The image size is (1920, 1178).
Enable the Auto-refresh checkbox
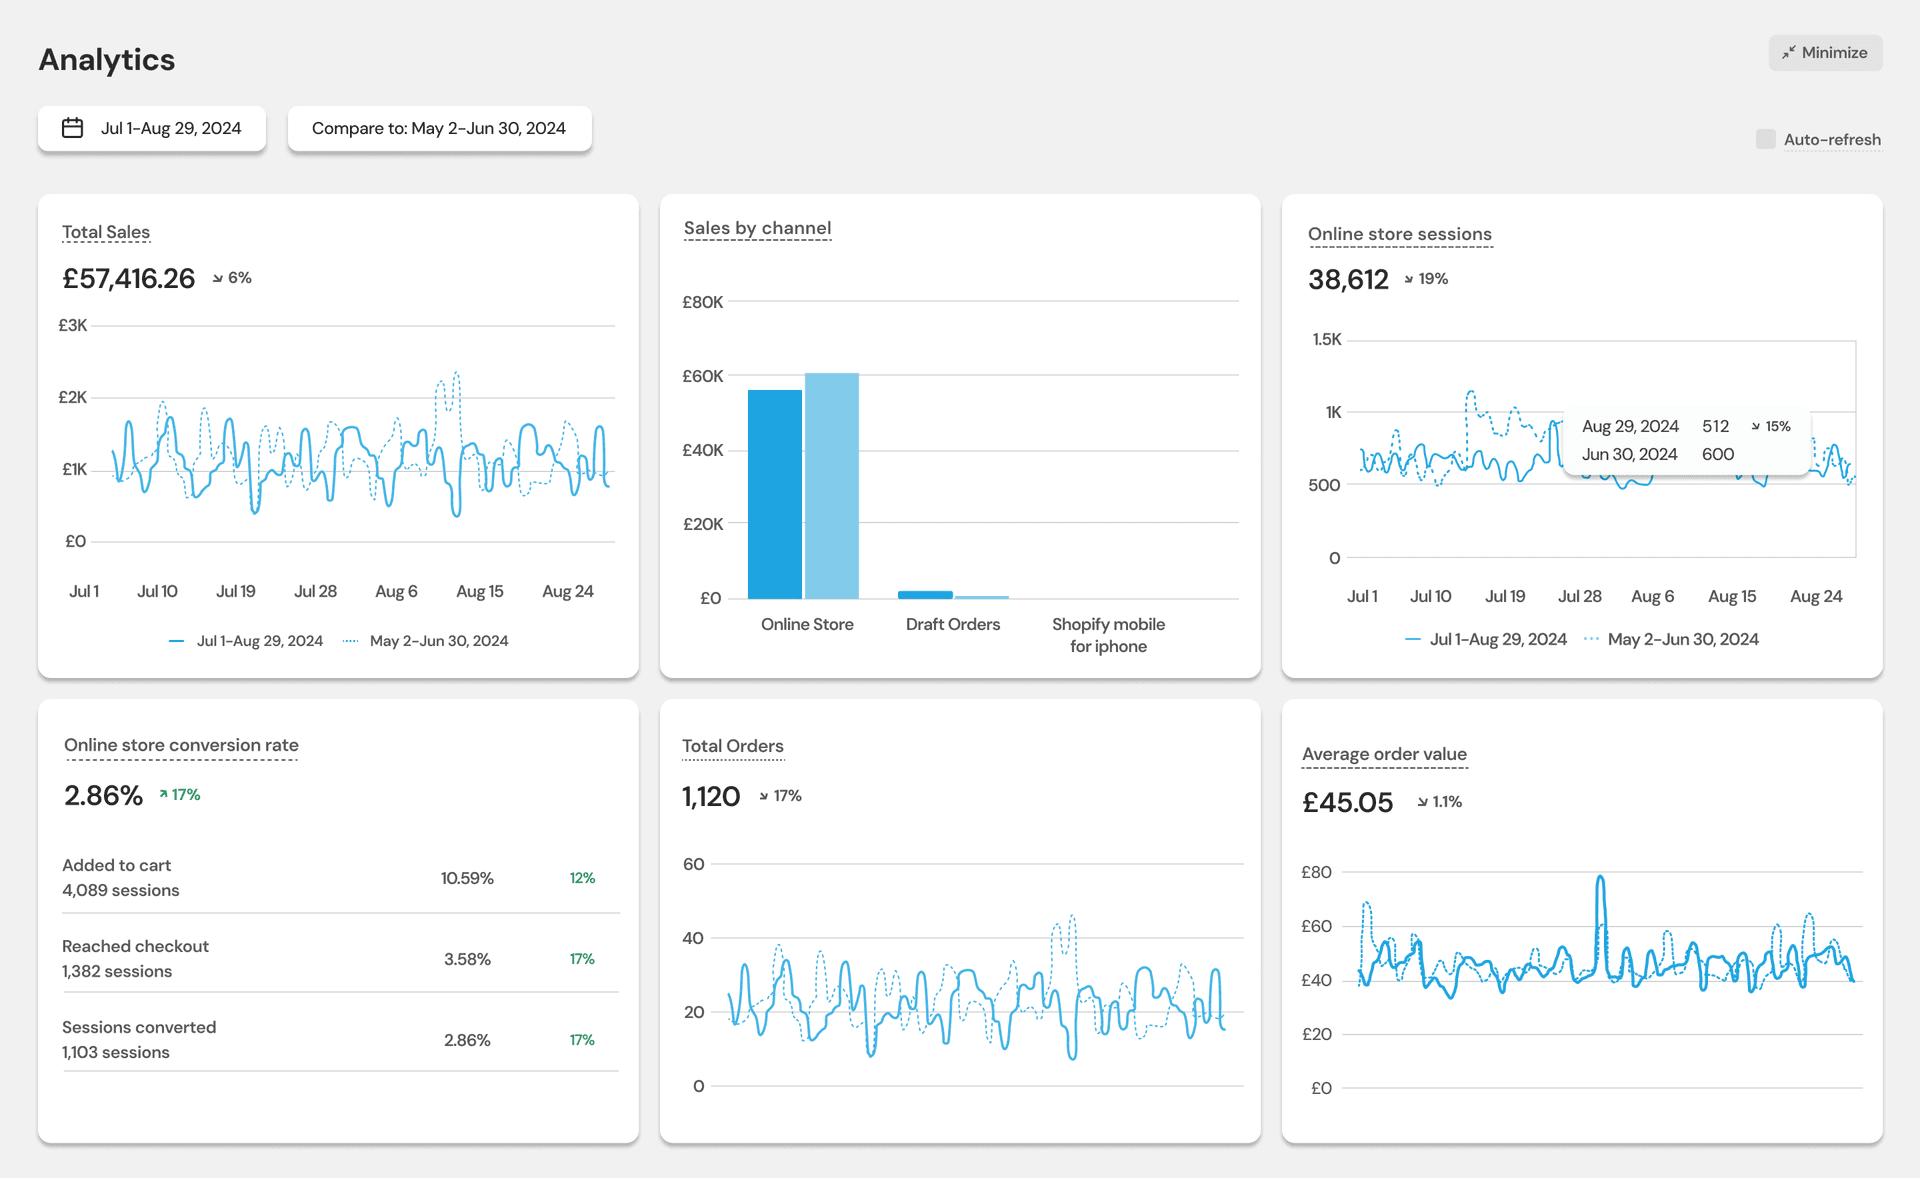tap(1766, 139)
